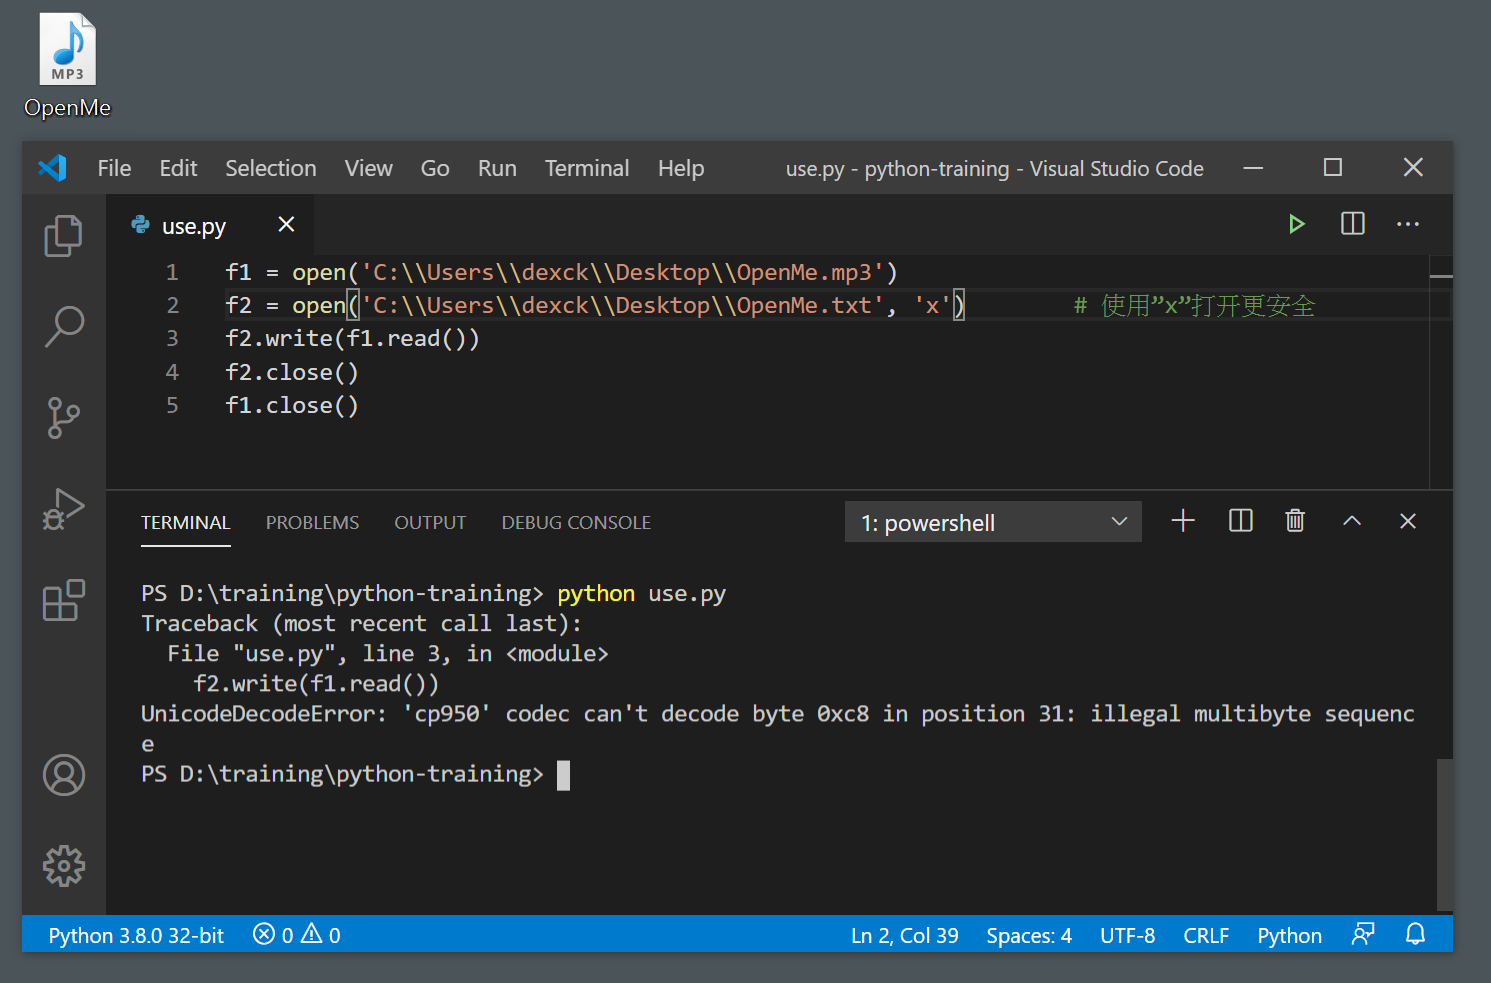Switch to the DEBUG CONSOLE tab
The height and width of the screenshot is (983, 1491).
coord(576,523)
